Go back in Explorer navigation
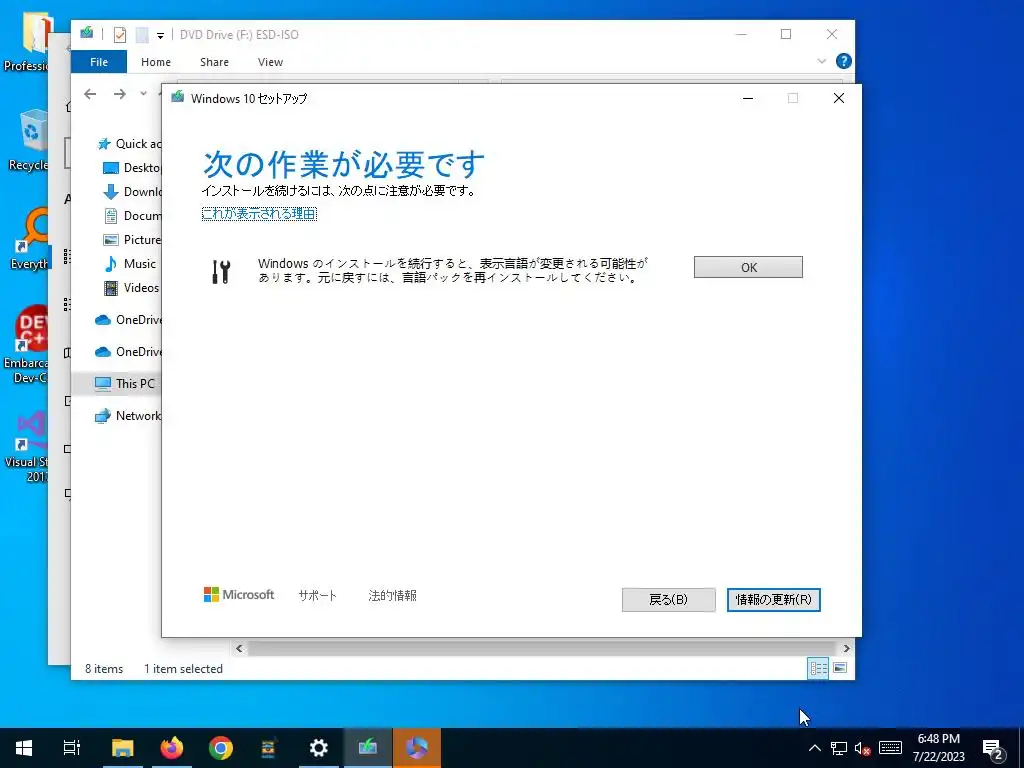Screen dimensions: 1024x768 pyautogui.click(x=90, y=94)
